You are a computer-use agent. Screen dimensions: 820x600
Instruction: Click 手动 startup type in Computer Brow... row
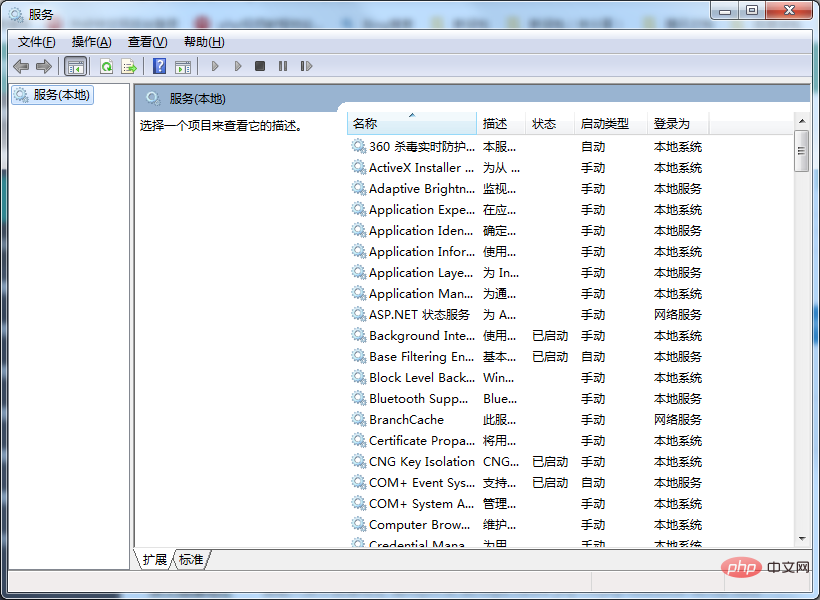[593, 525]
